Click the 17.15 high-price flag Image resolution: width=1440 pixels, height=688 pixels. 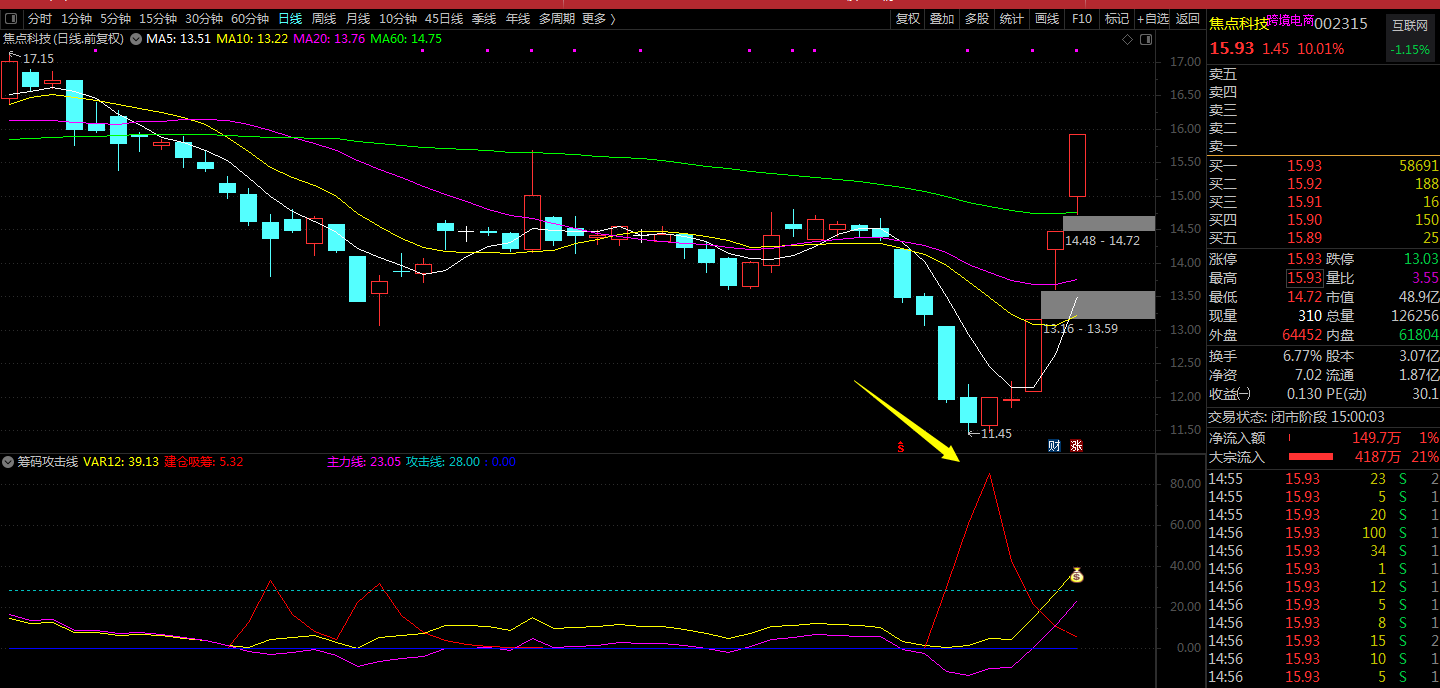tap(39, 59)
